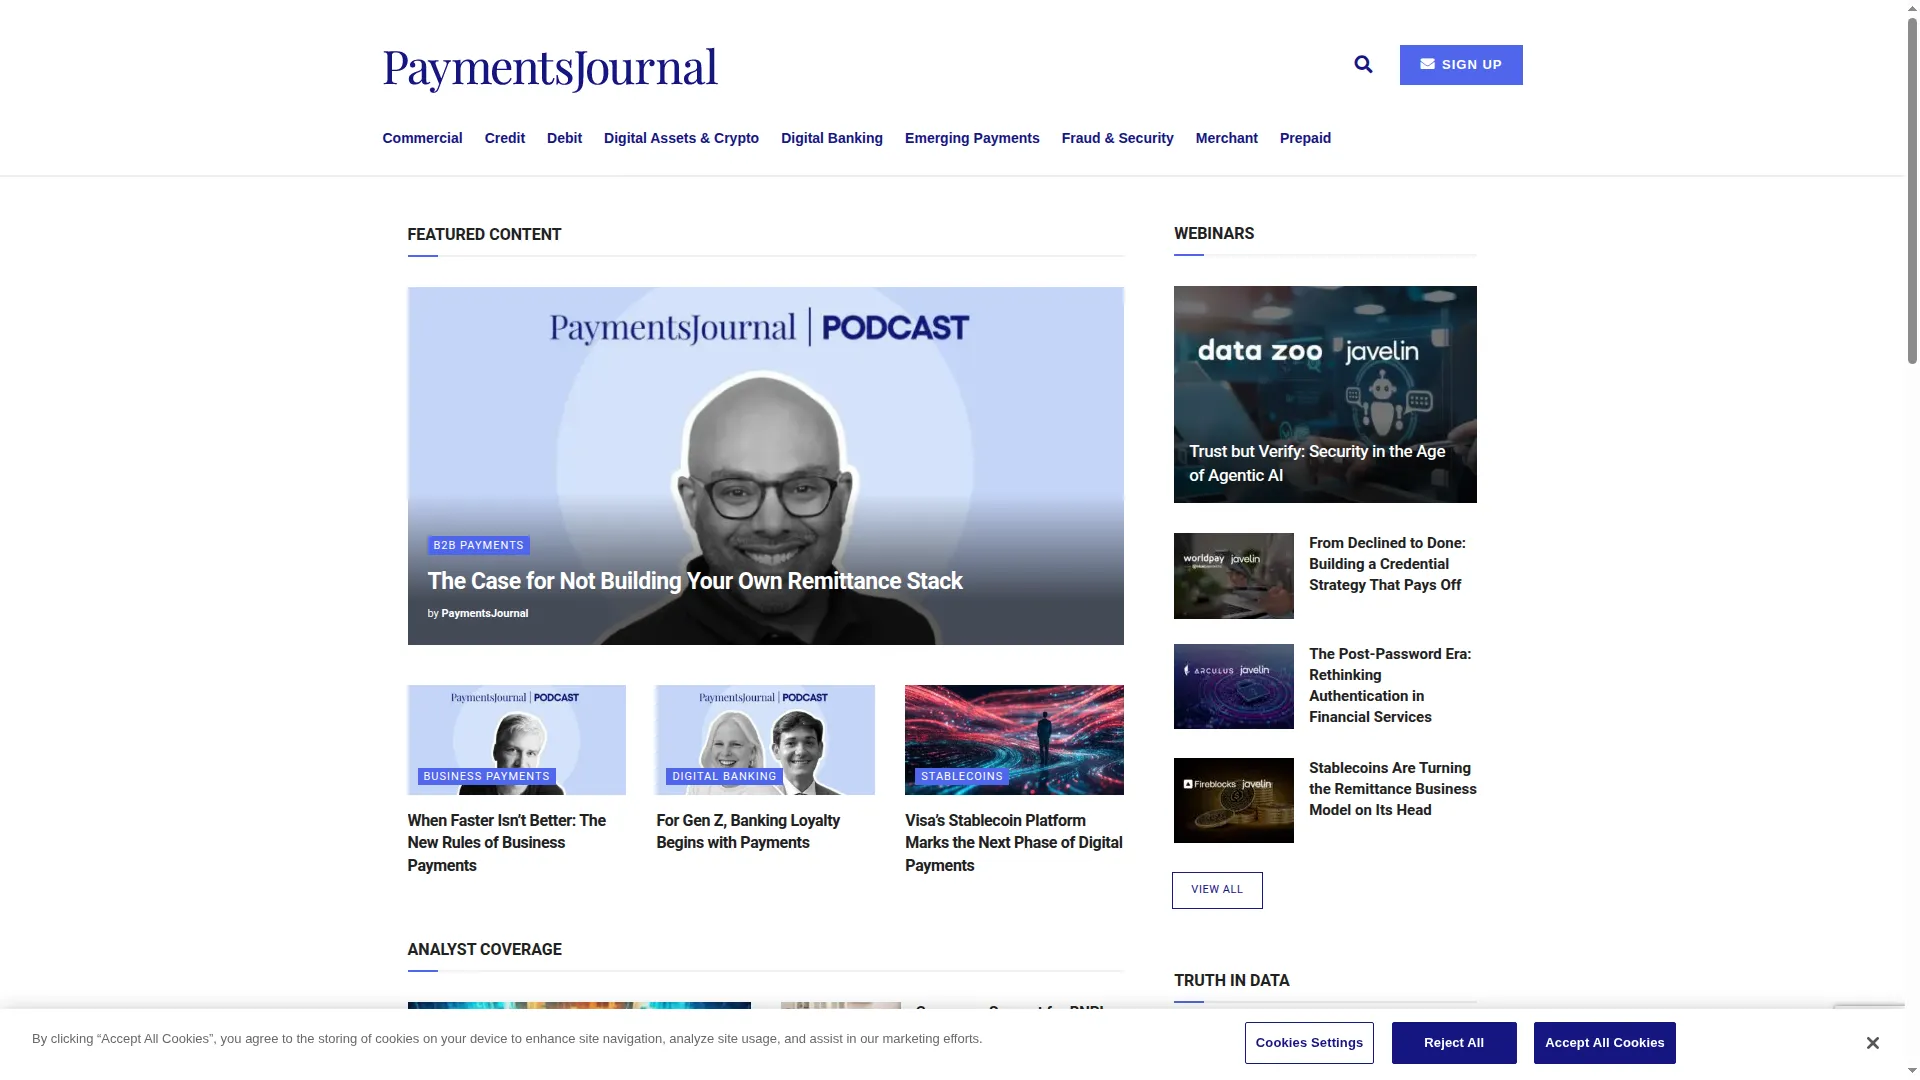Open 'Trust but Verify' webinar card
Image resolution: width=1920 pixels, height=1080 pixels.
(x=1325, y=394)
